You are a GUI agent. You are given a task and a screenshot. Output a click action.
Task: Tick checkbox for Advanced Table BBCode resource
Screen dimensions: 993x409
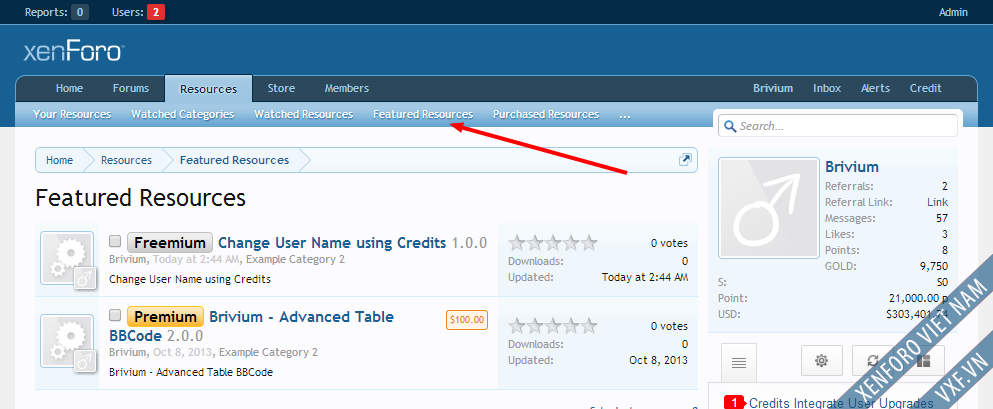click(115, 315)
